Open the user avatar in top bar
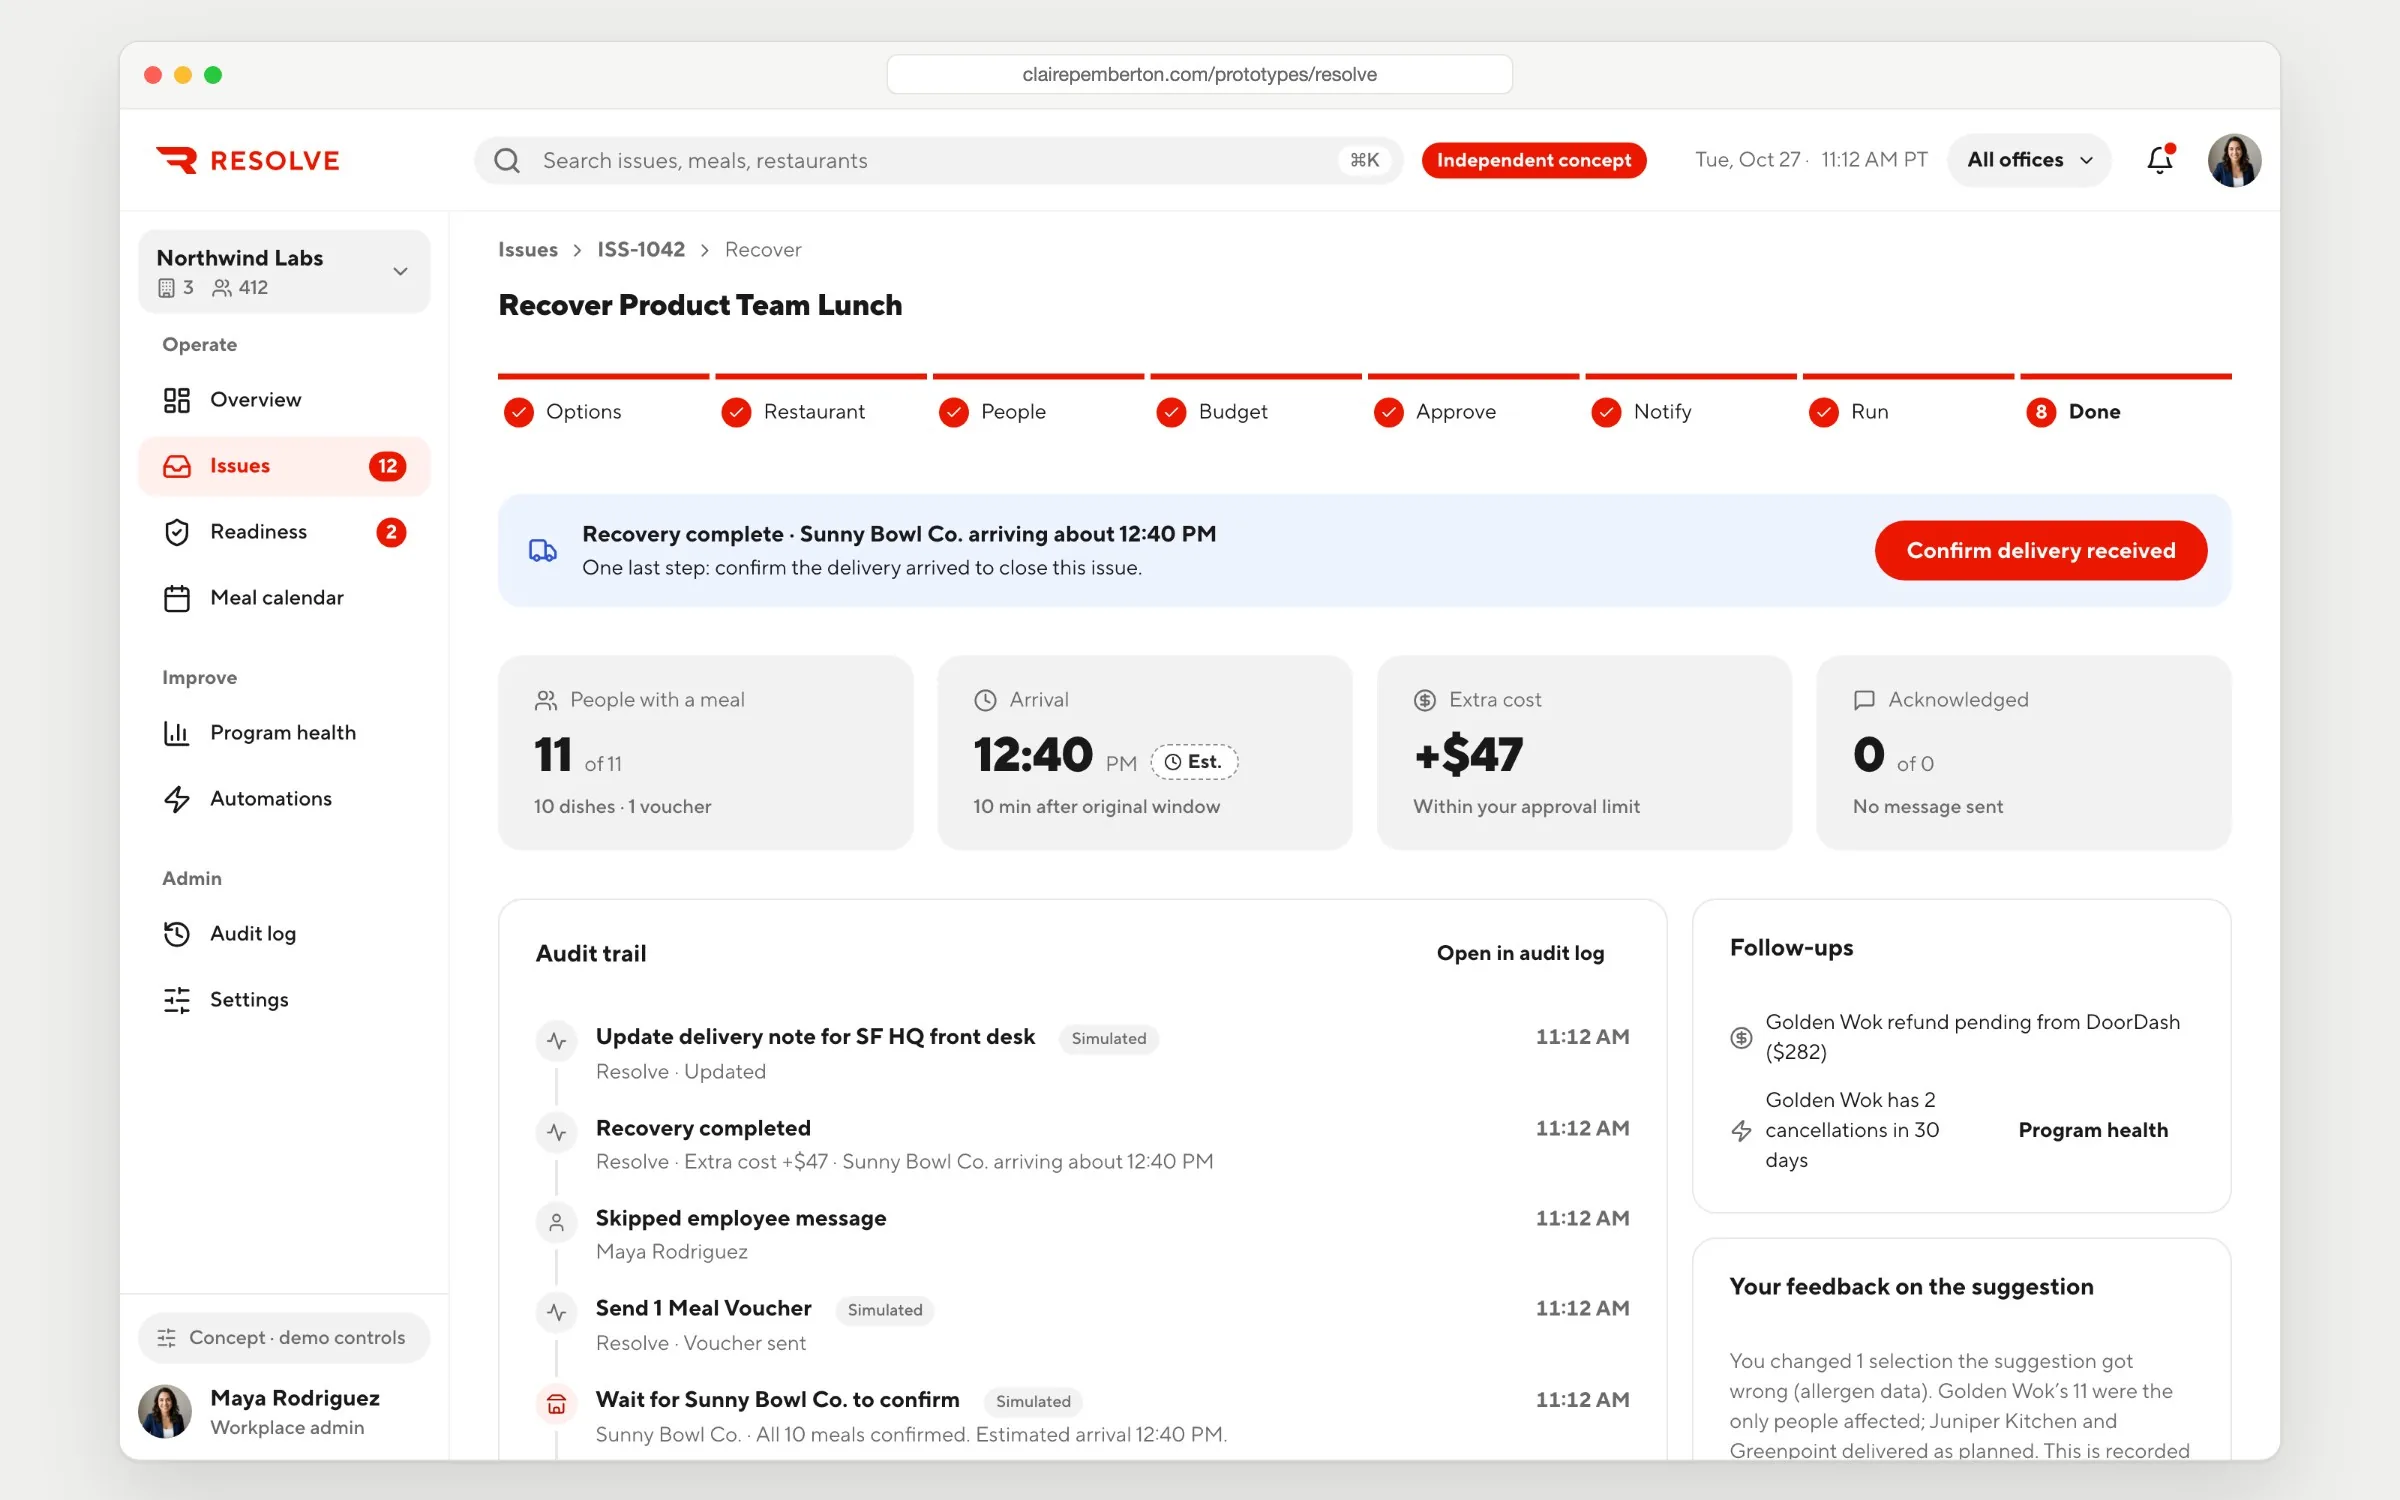The height and width of the screenshot is (1500, 2400). [2234, 160]
